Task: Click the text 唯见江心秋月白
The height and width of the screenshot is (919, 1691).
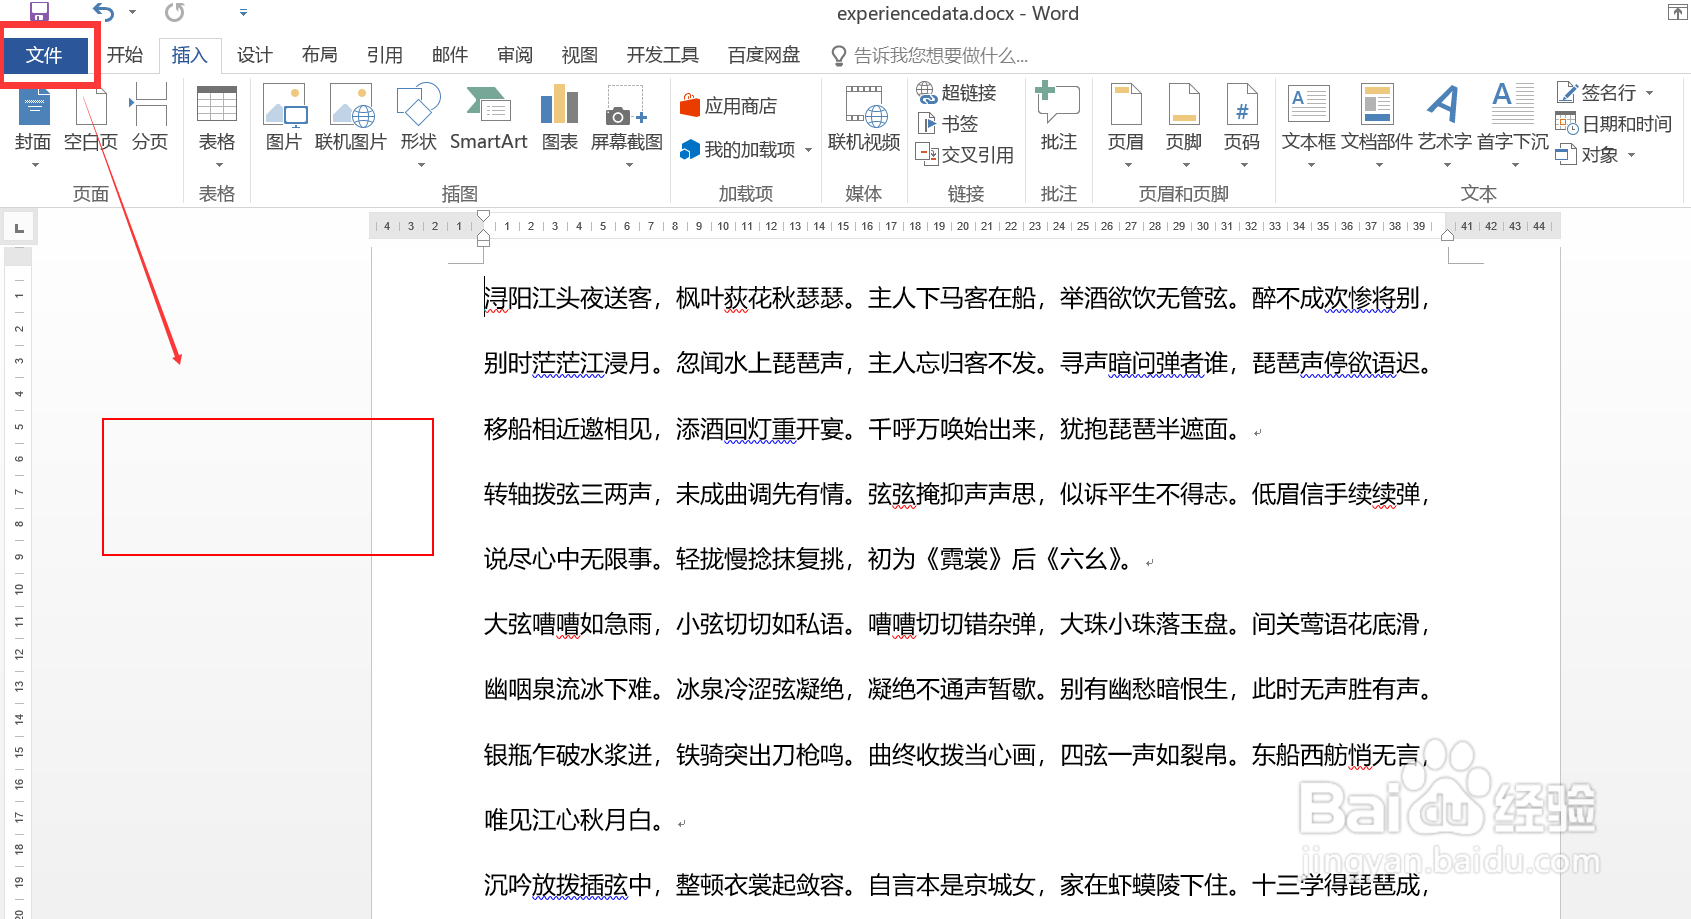Action: (x=567, y=820)
